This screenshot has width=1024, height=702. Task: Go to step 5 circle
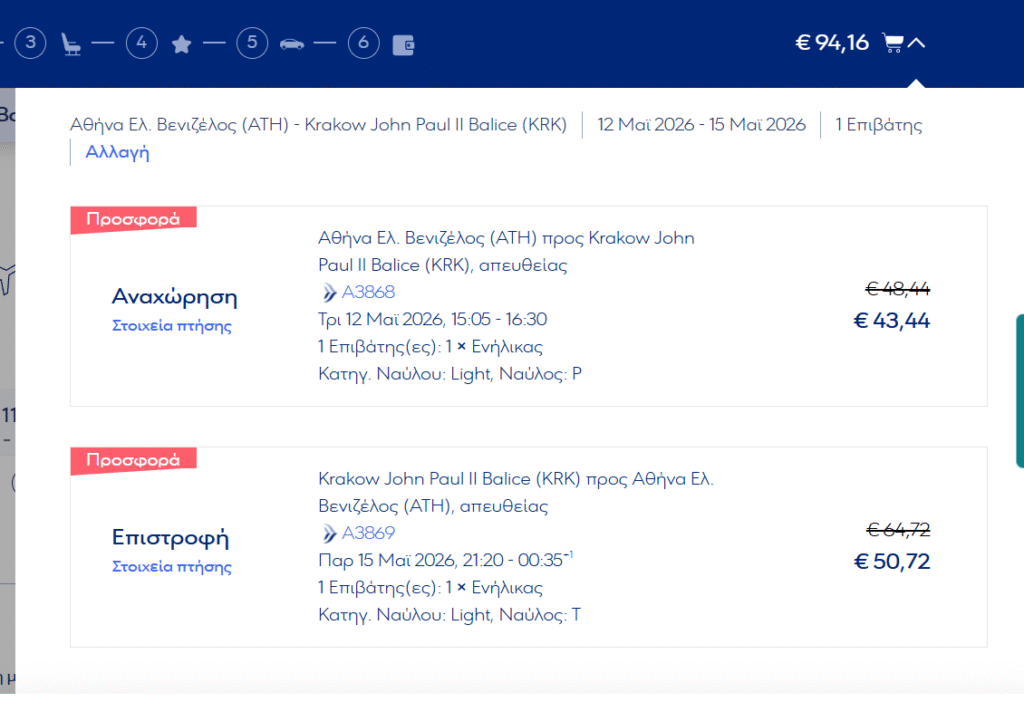pyautogui.click(x=252, y=43)
